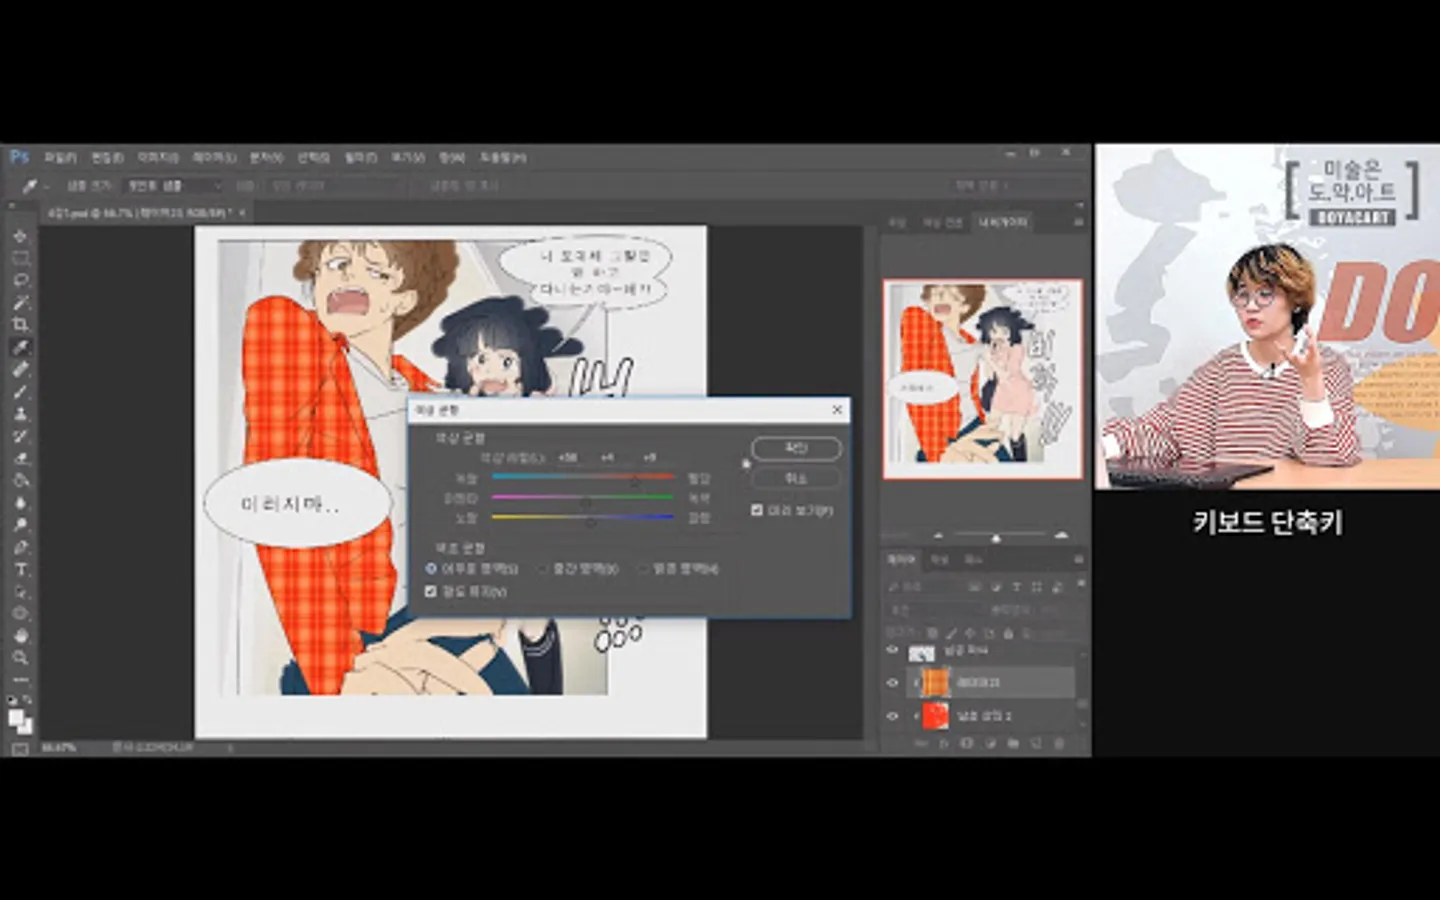
Task: Click the new group folder icon
Action: (1013, 743)
